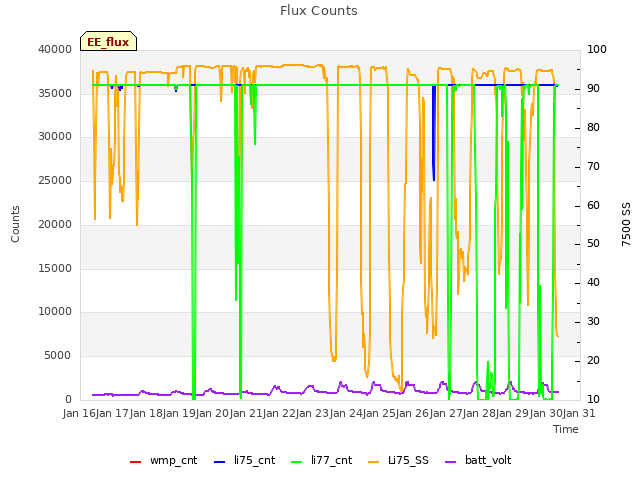Click the blue li75_cnt legend swatch

click(x=220, y=462)
